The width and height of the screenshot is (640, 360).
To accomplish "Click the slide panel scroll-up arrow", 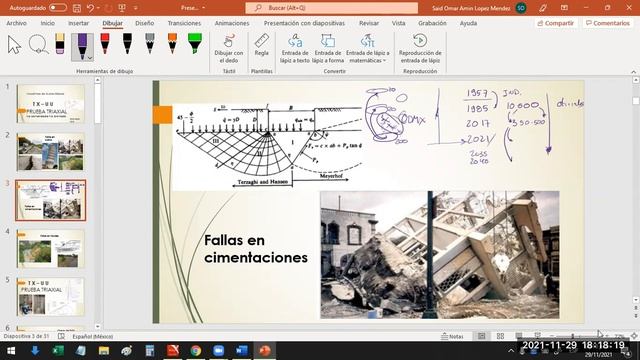I will click(x=98, y=80).
